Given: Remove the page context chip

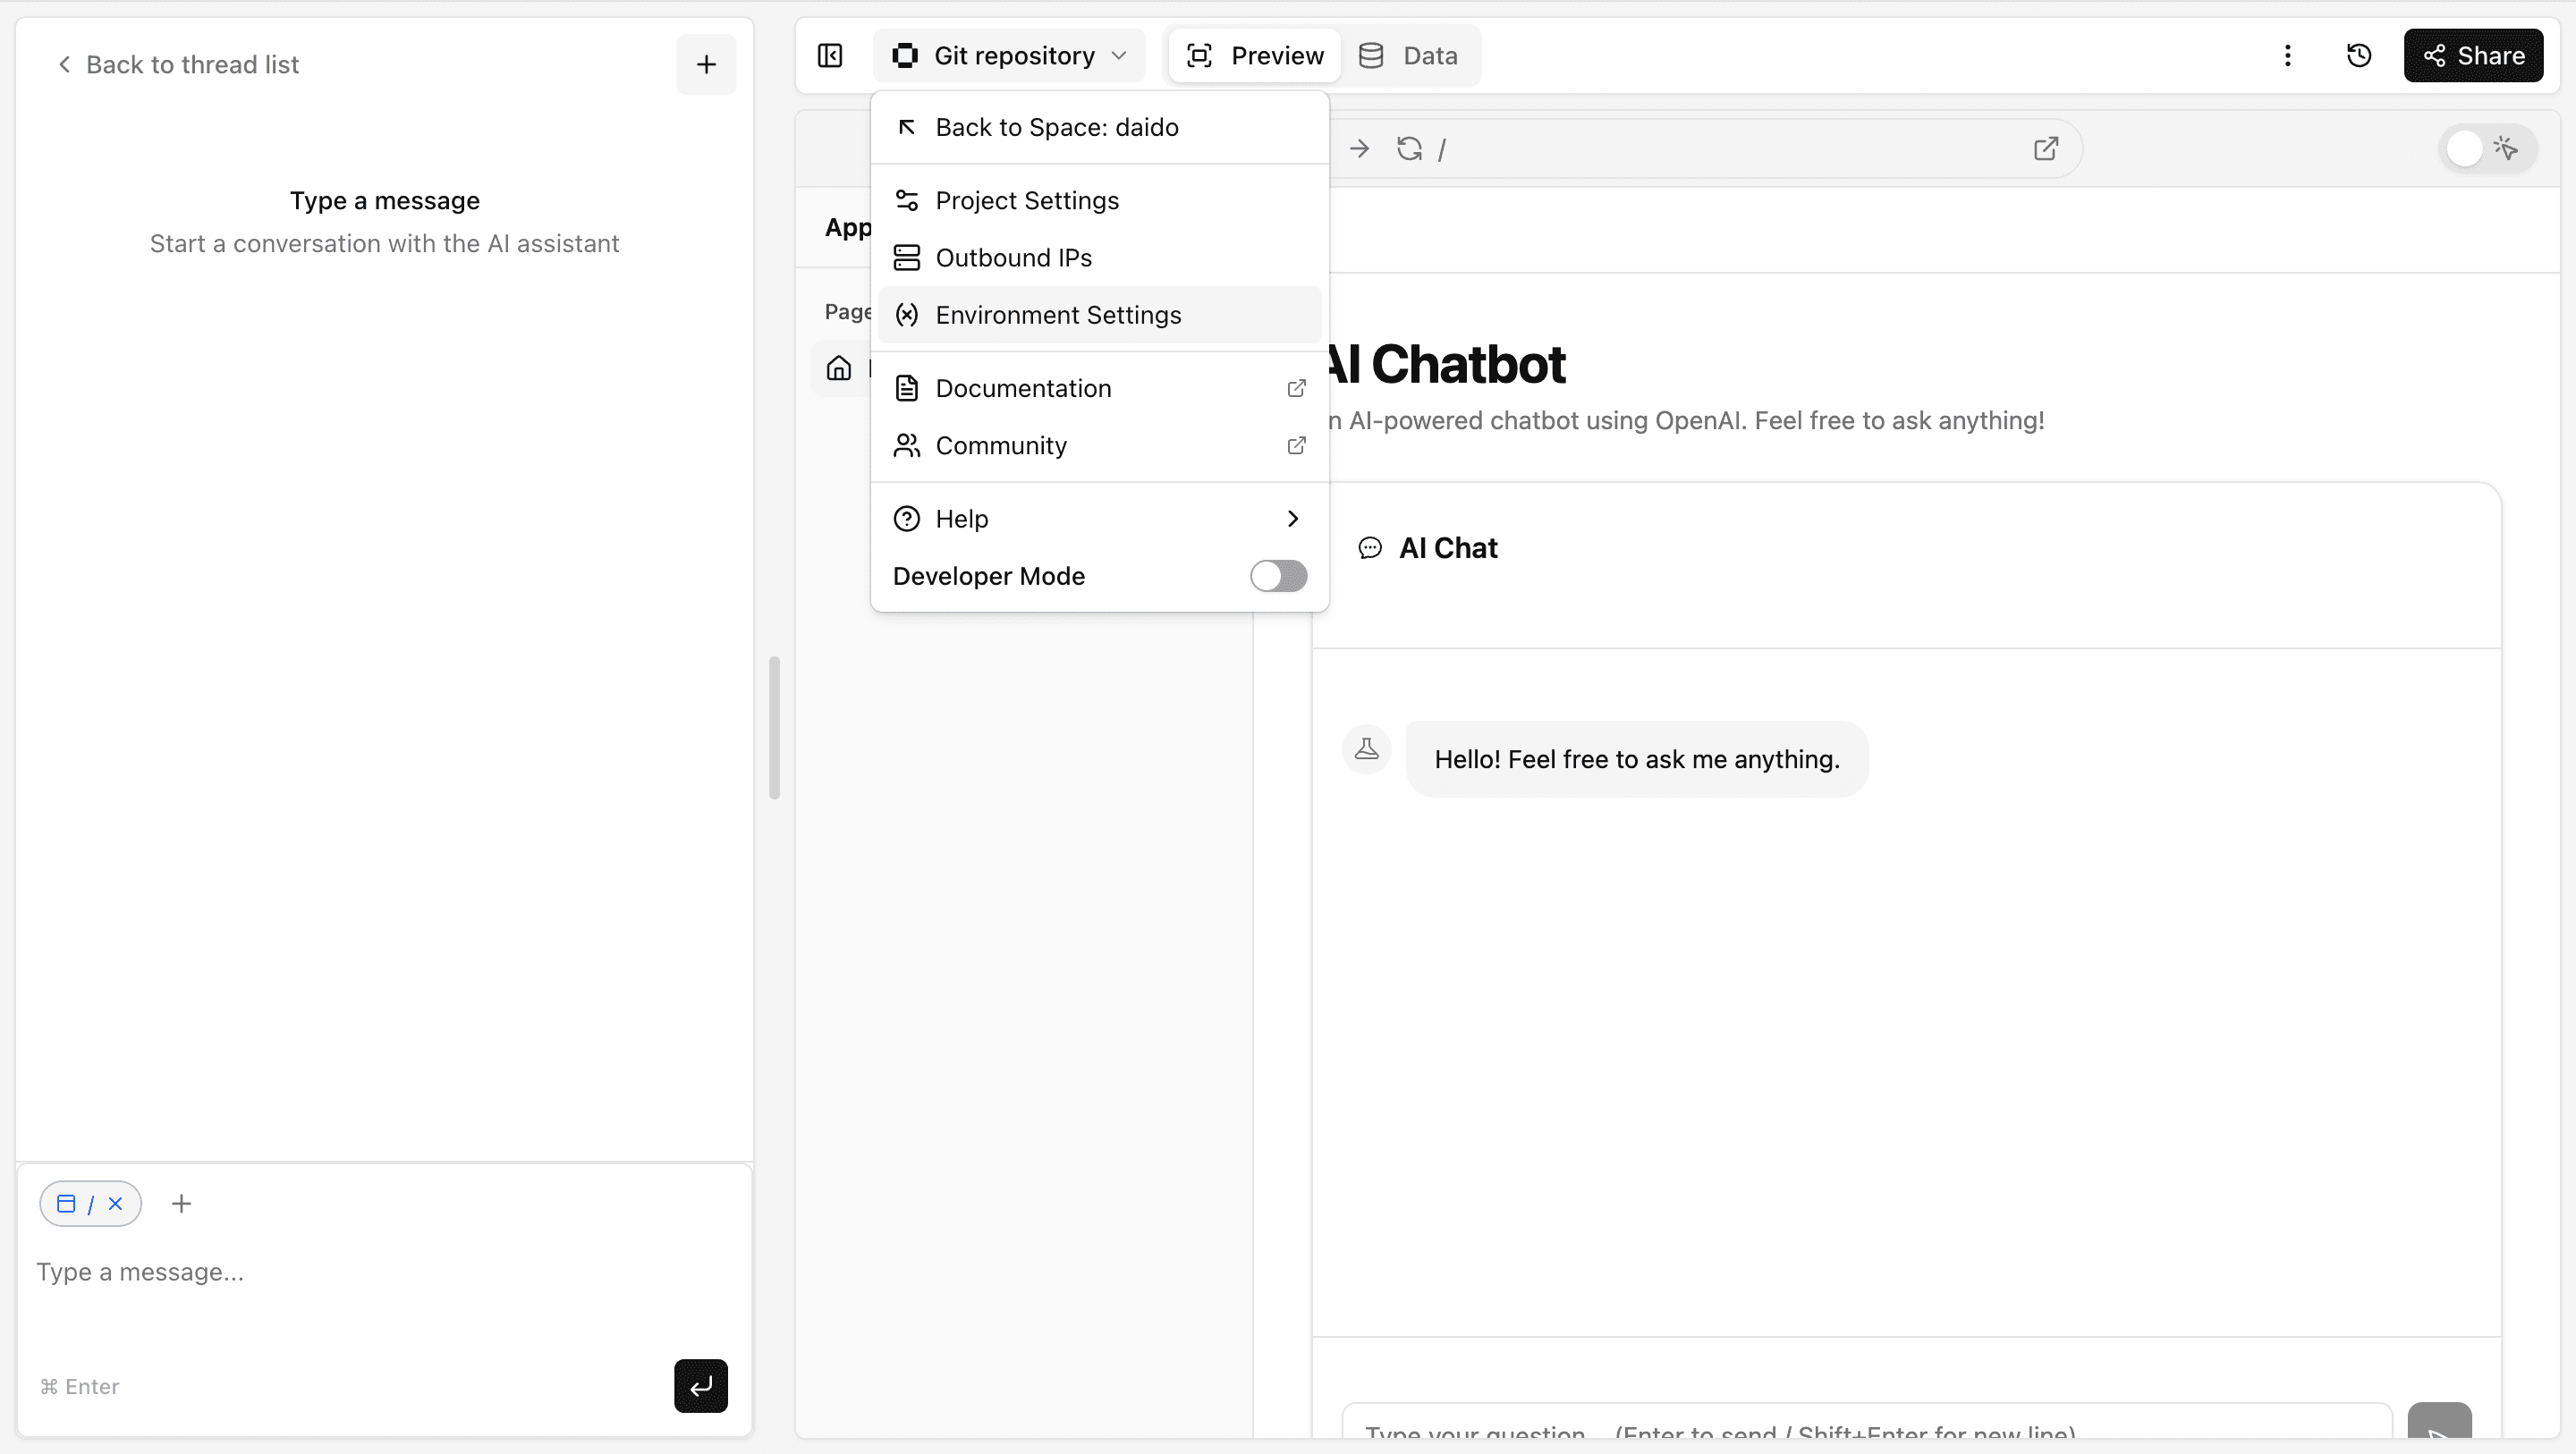Looking at the screenshot, I should pyautogui.click(x=115, y=1203).
